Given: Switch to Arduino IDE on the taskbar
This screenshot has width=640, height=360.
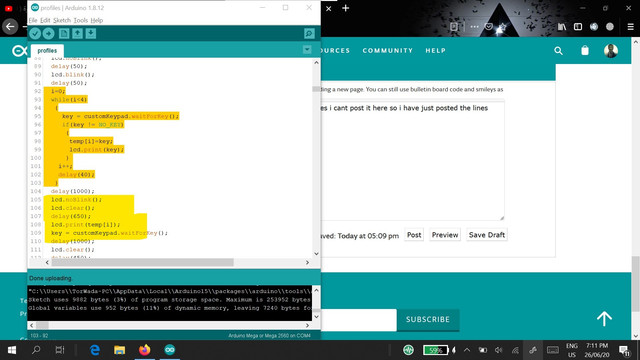Looking at the screenshot, I should click(x=170, y=350).
